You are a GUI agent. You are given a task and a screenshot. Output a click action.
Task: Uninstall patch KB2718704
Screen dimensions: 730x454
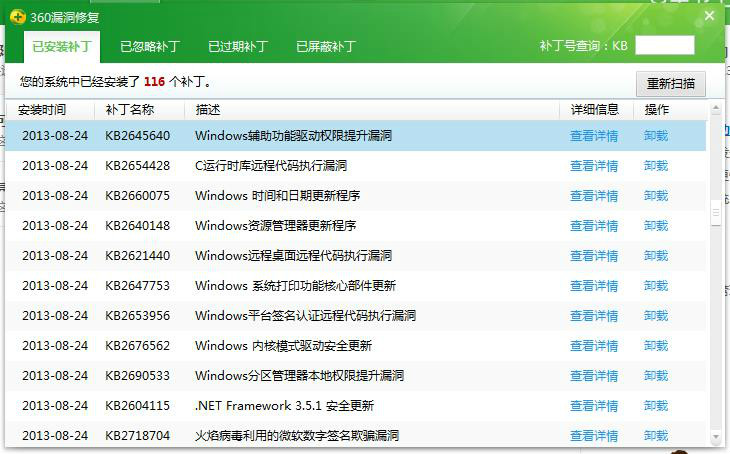pyautogui.click(x=656, y=436)
